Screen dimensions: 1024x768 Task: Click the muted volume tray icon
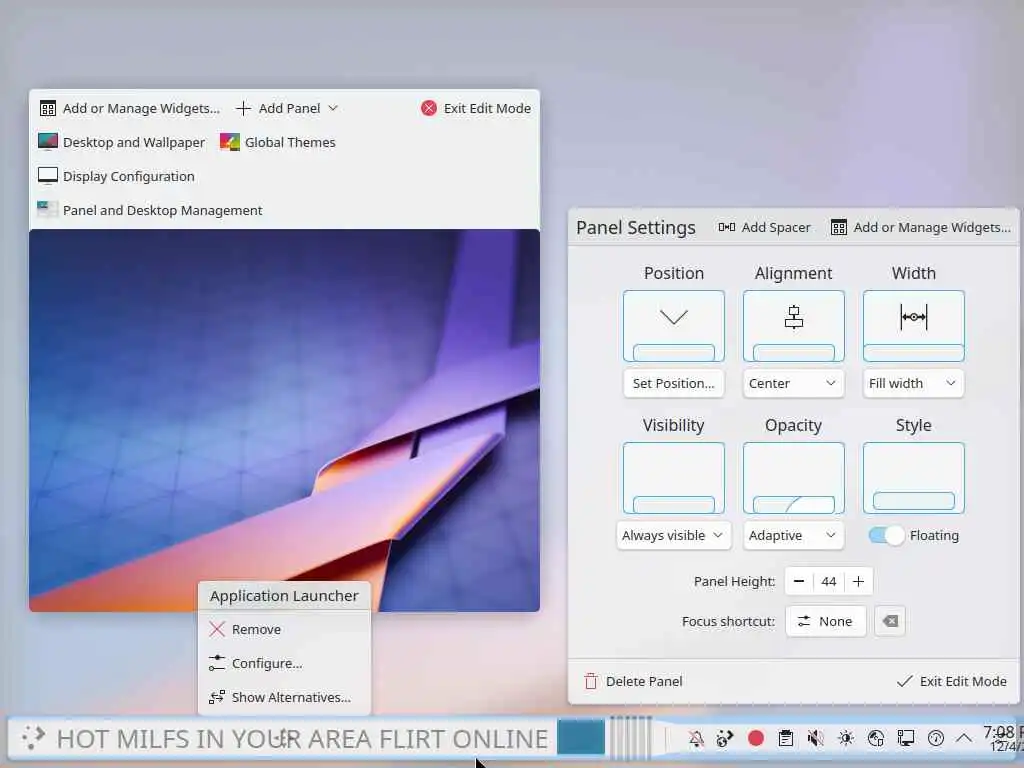pos(816,739)
